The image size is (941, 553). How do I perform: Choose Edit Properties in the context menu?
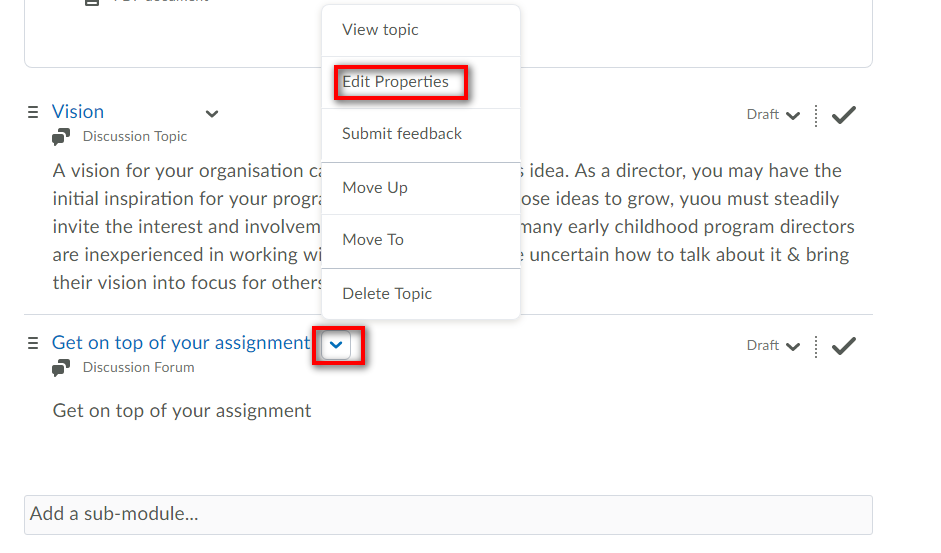pyautogui.click(x=421, y=82)
